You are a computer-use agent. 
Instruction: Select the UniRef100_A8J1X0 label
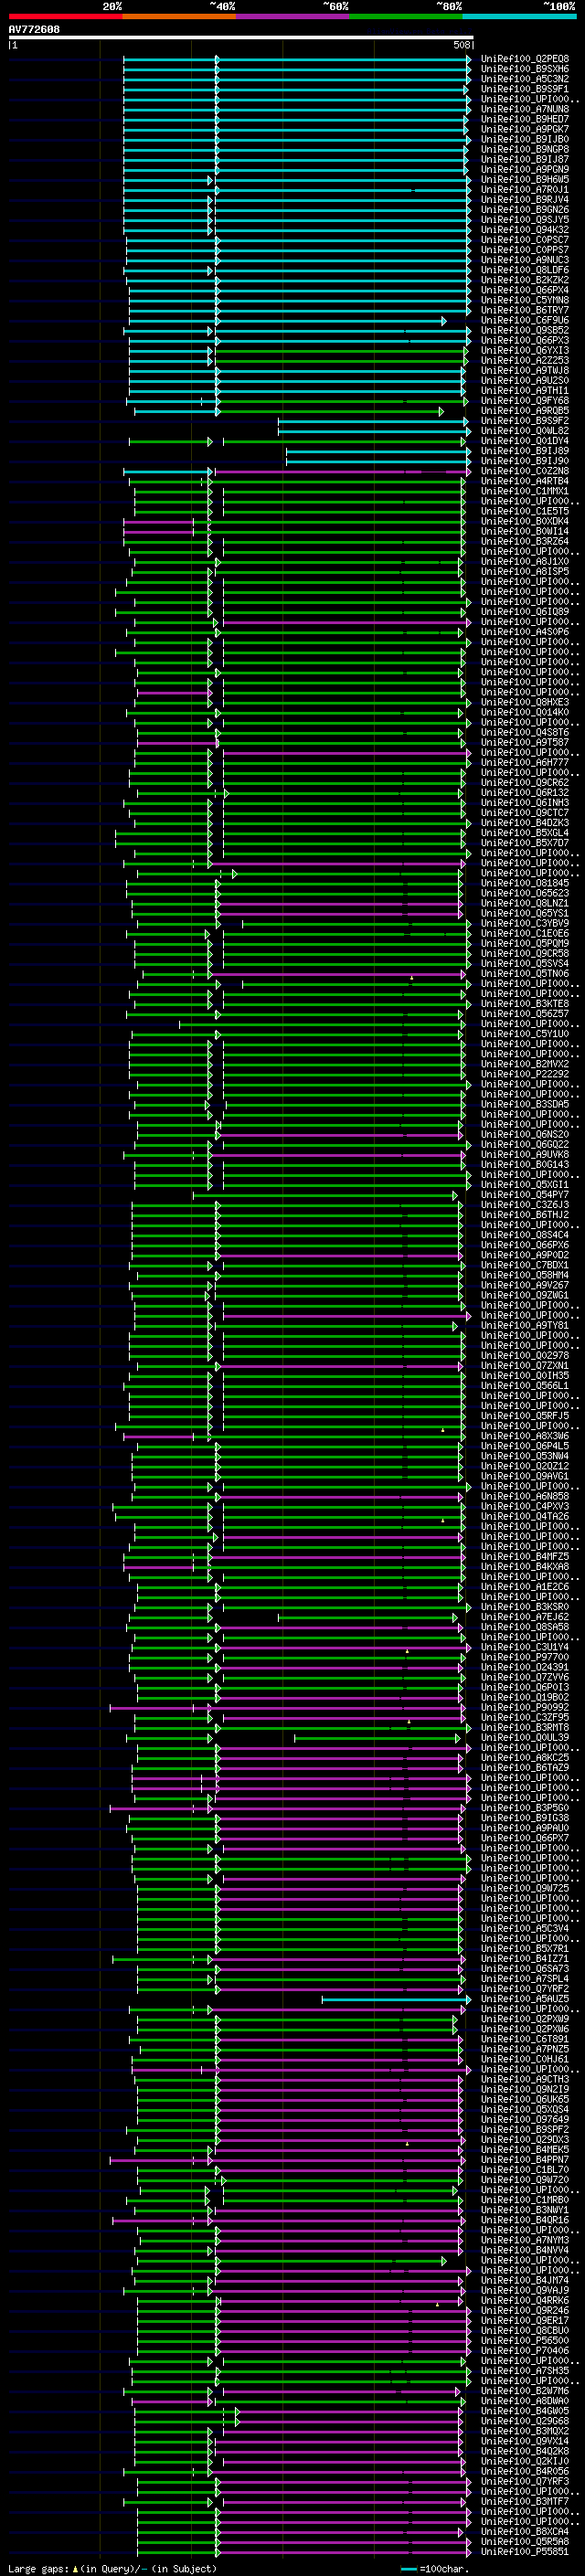[525, 562]
